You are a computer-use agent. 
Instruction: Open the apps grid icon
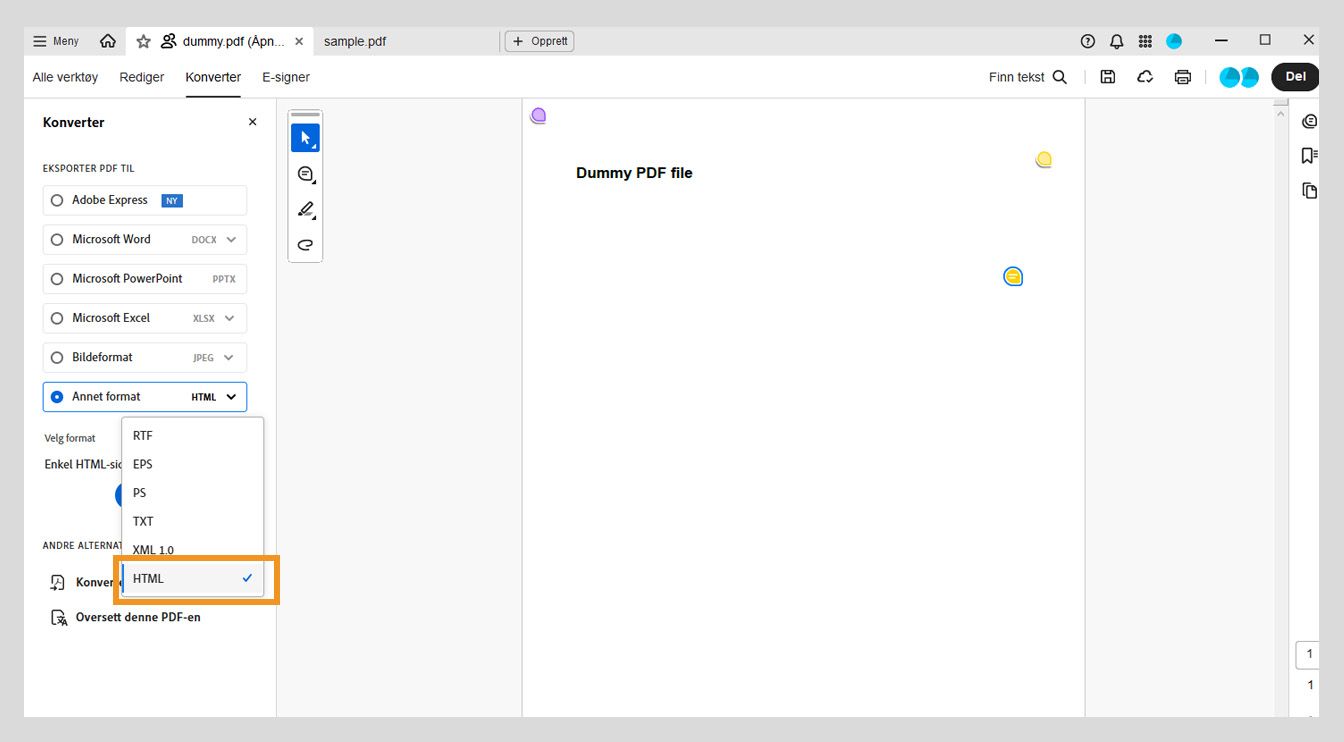click(1146, 41)
